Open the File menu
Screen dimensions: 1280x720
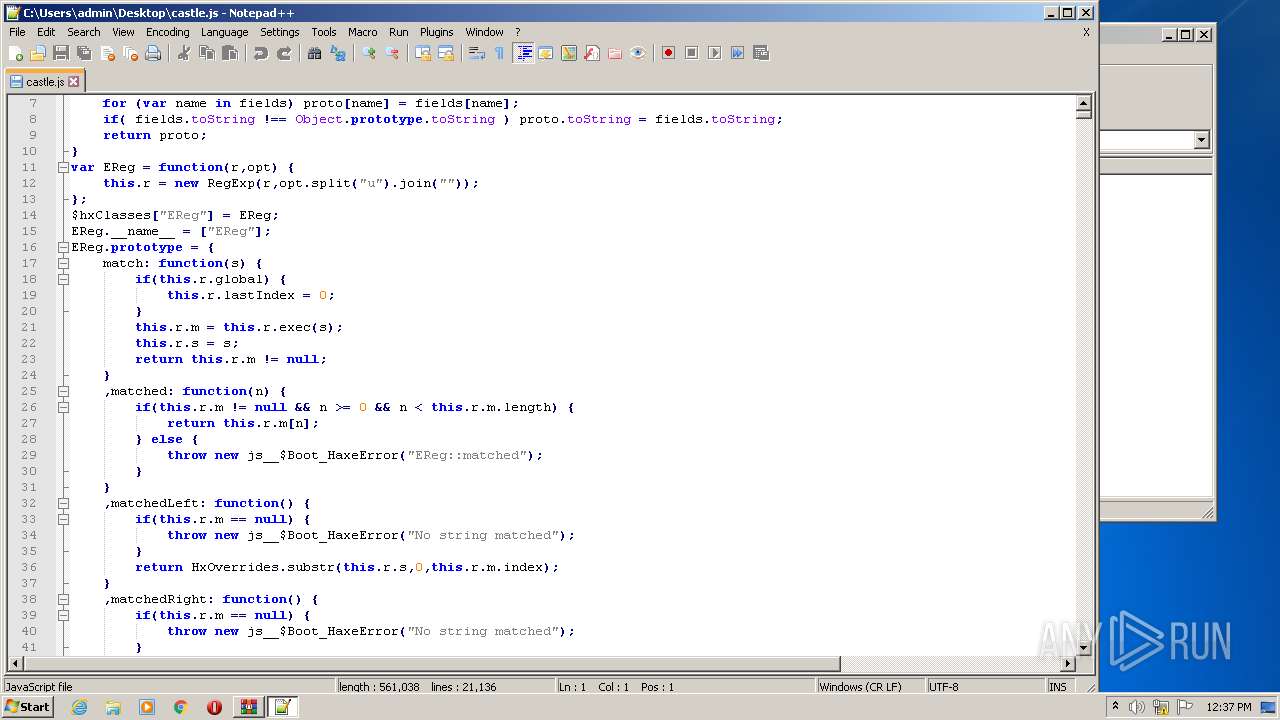[17, 32]
